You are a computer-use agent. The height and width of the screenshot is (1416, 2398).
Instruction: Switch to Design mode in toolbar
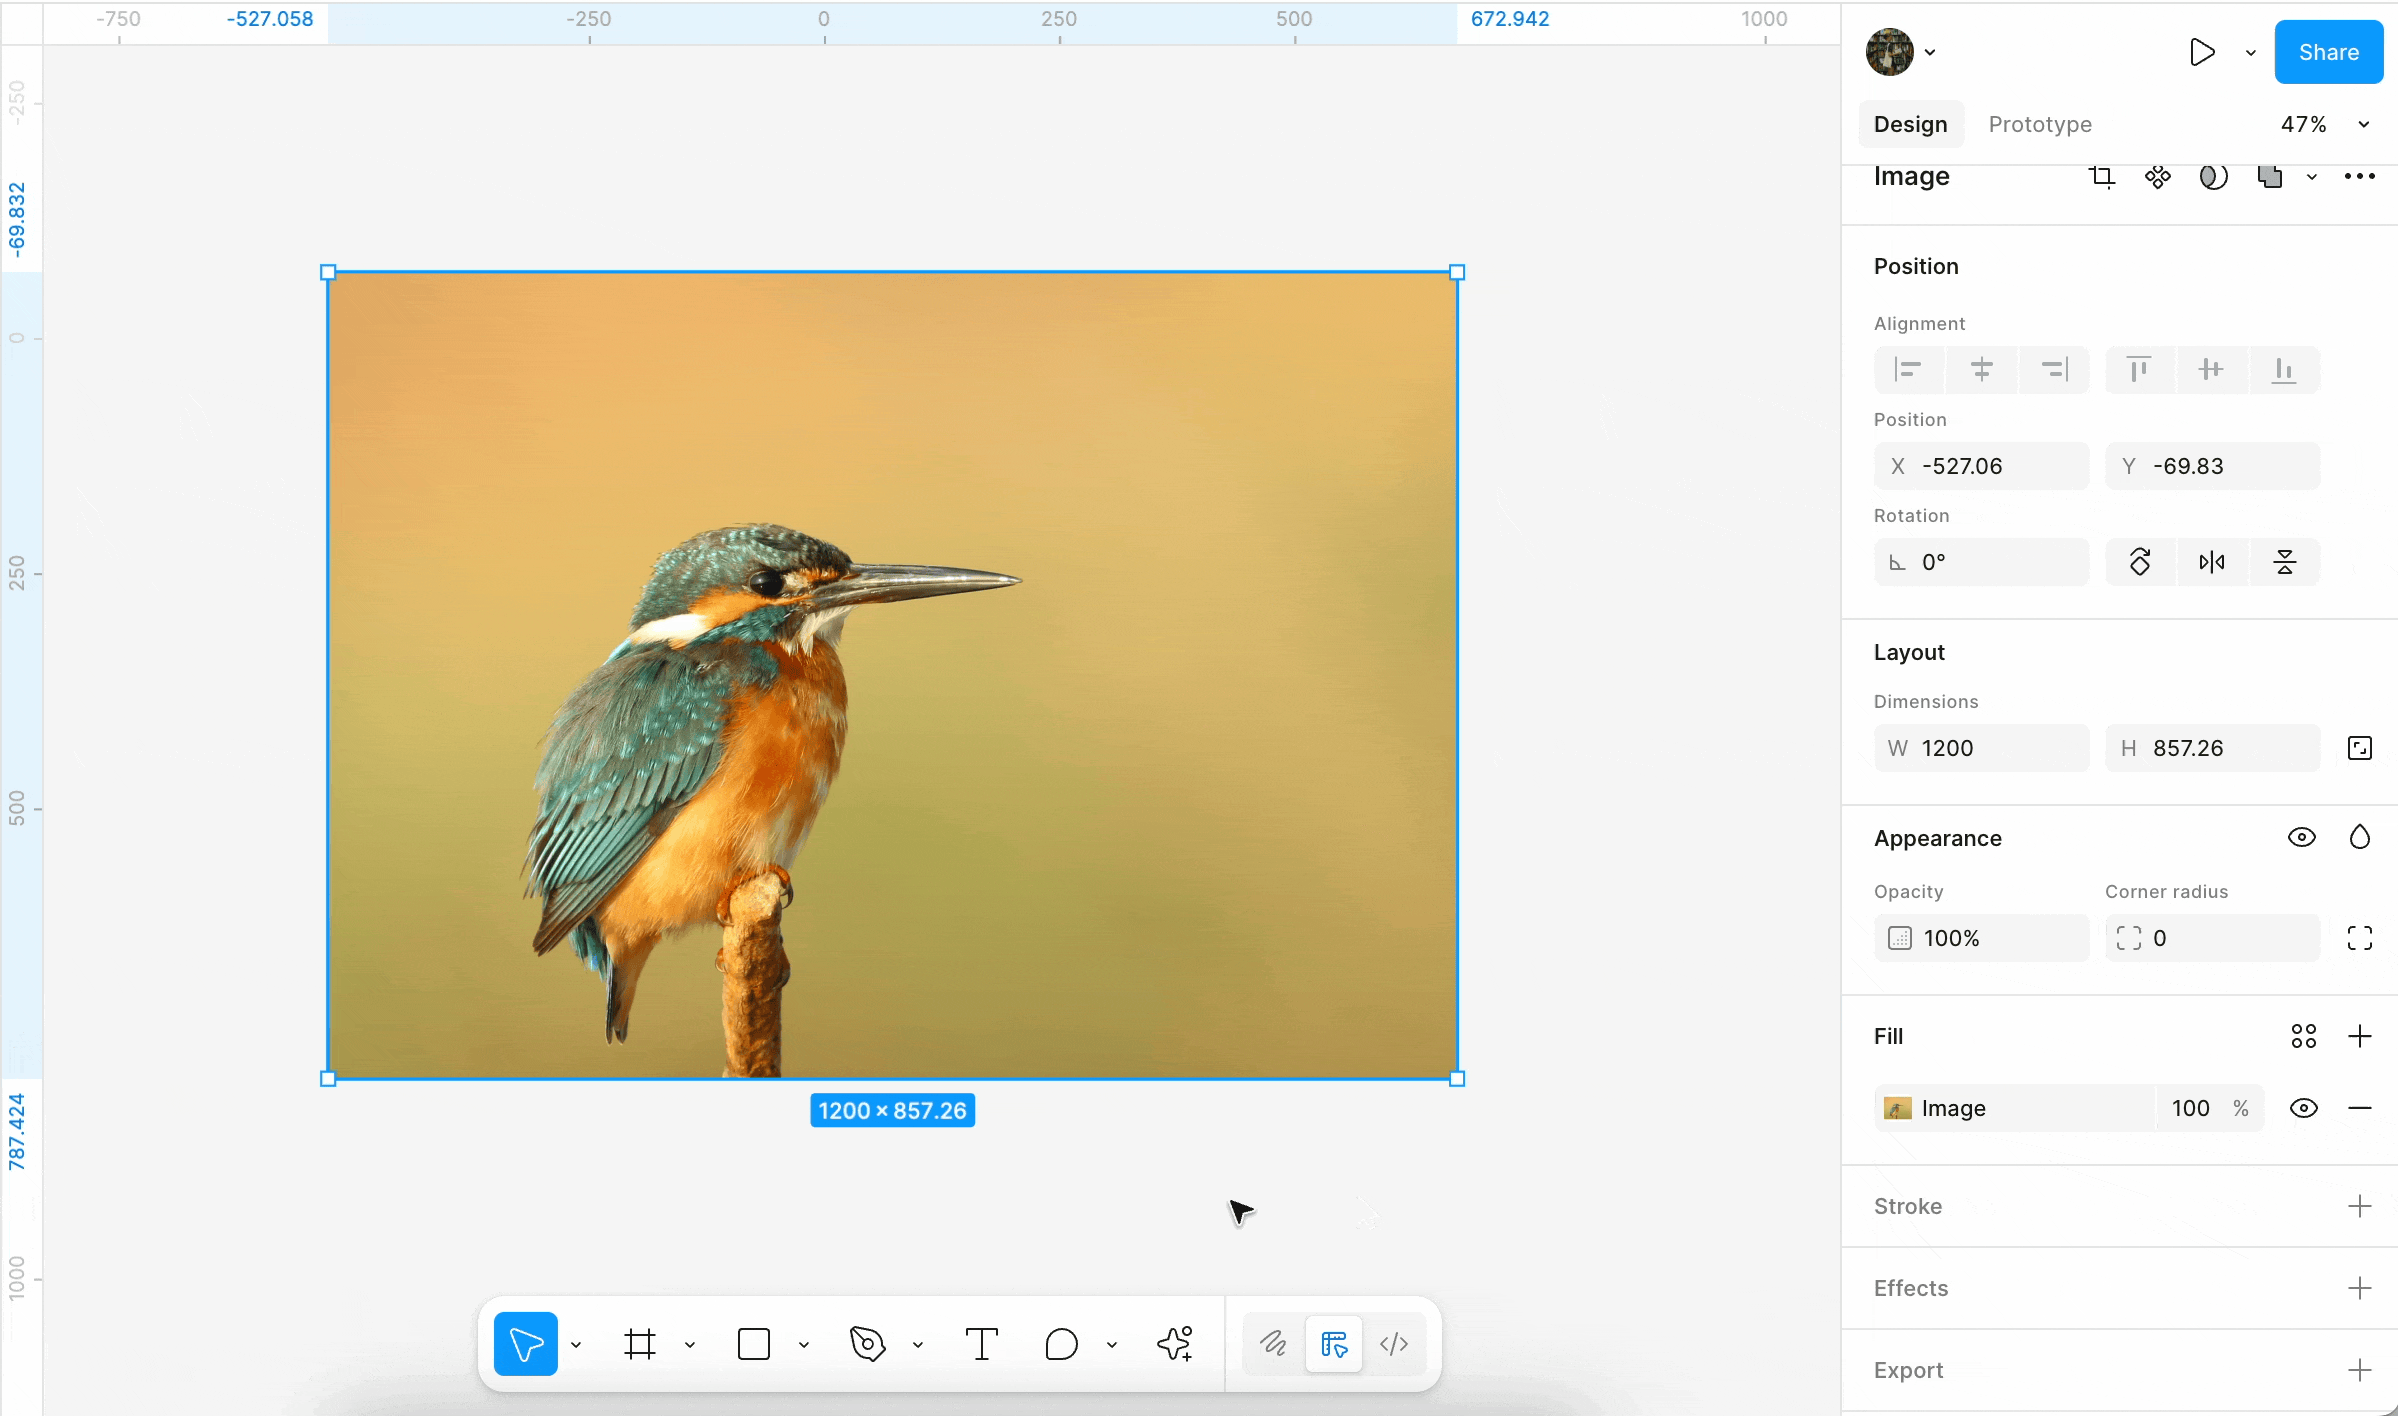tap(1334, 1344)
